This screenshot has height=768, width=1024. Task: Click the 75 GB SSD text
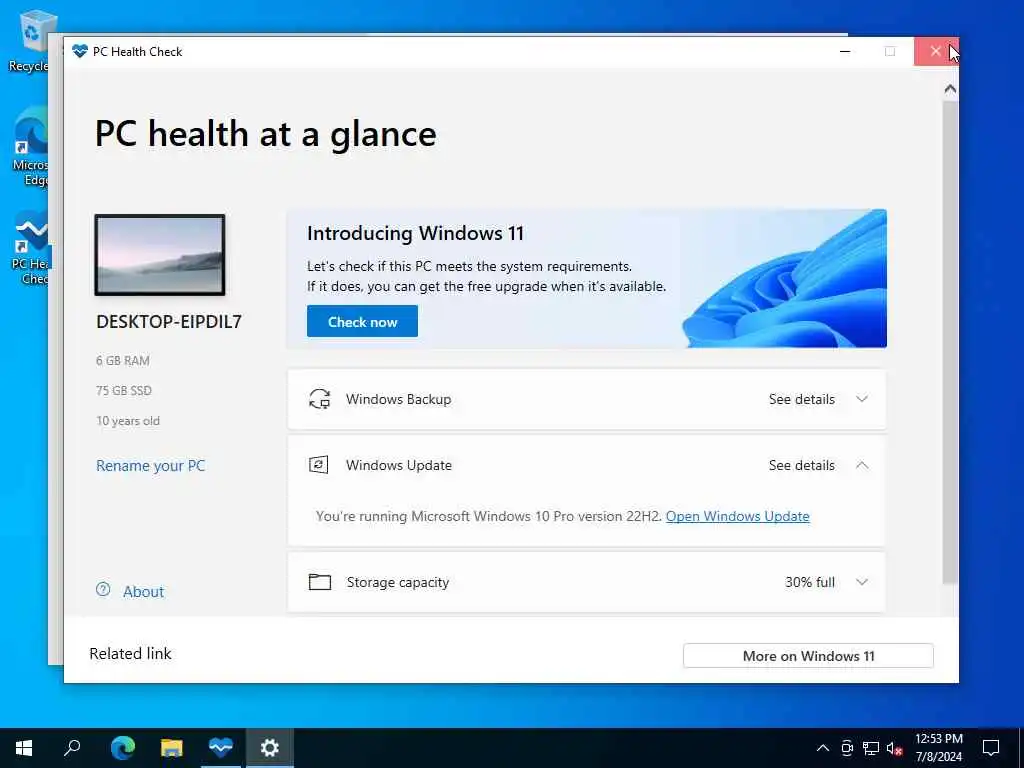(x=123, y=391)
